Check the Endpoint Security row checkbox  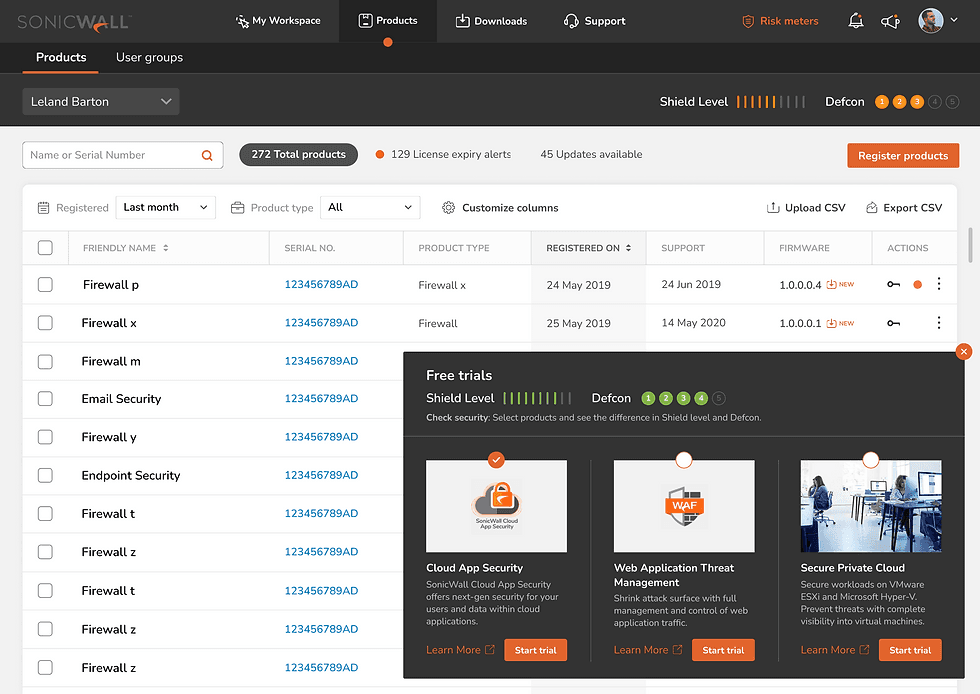pyautogui.click(x=45, y=475)
